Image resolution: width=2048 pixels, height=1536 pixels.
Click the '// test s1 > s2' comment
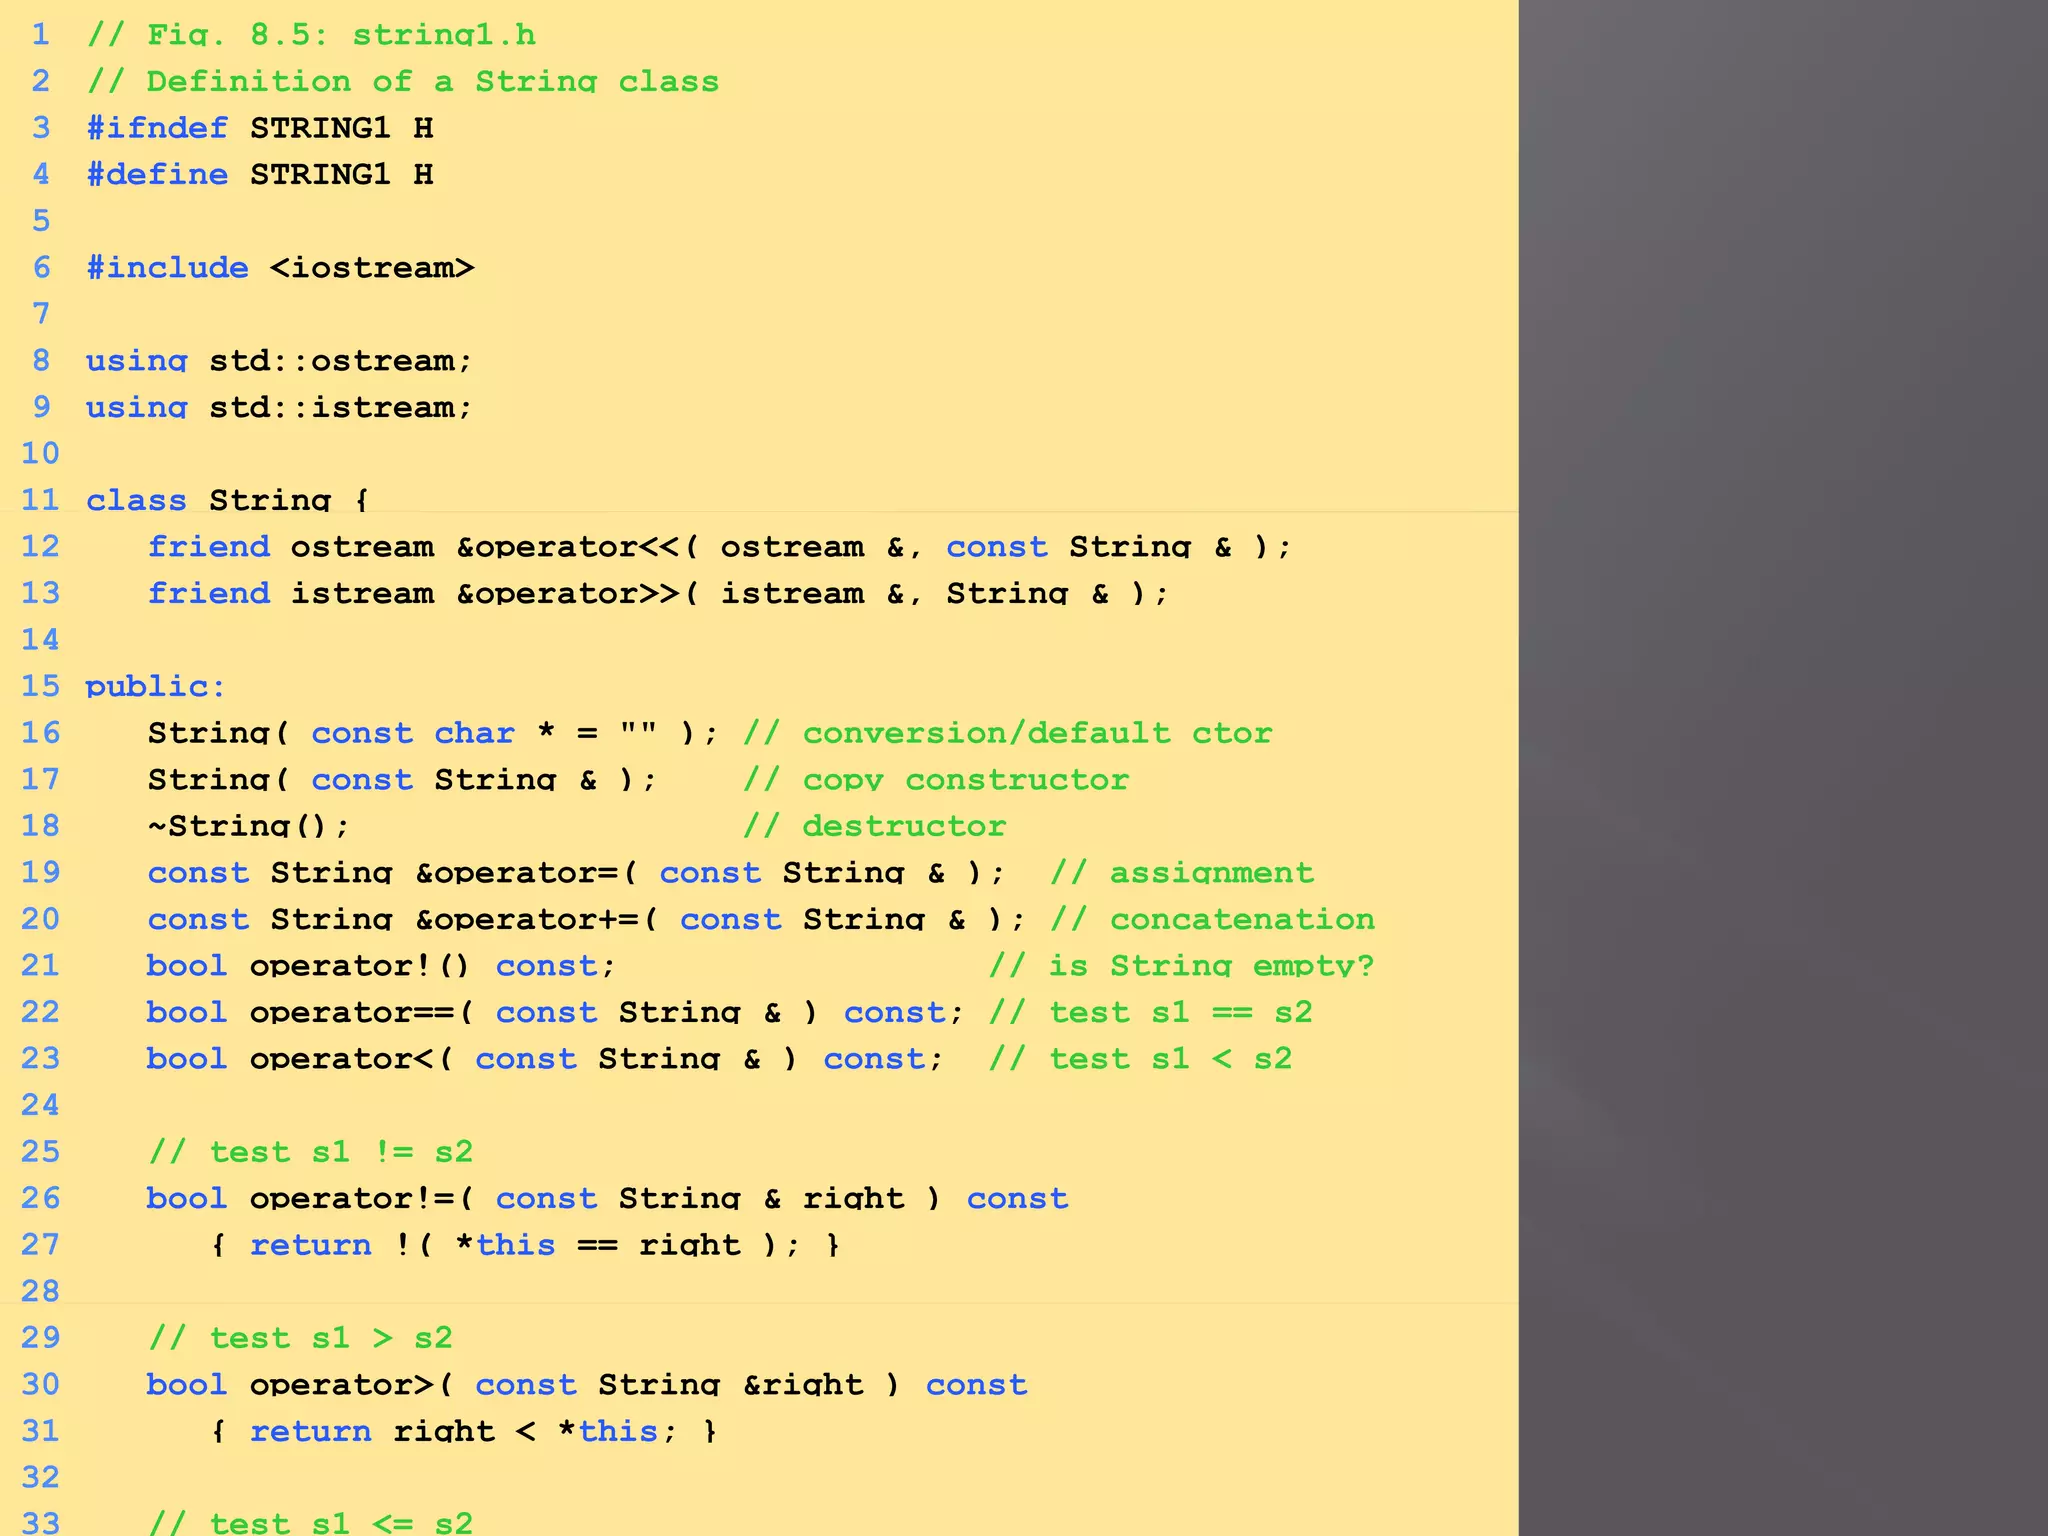click(x=300, y=1337)
